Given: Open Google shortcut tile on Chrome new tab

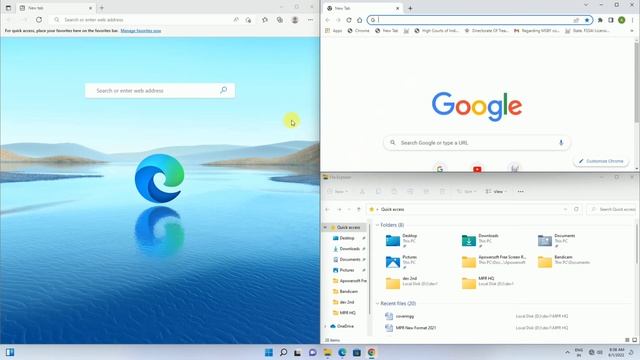Looking at the screenshot, I should [440, 169].
